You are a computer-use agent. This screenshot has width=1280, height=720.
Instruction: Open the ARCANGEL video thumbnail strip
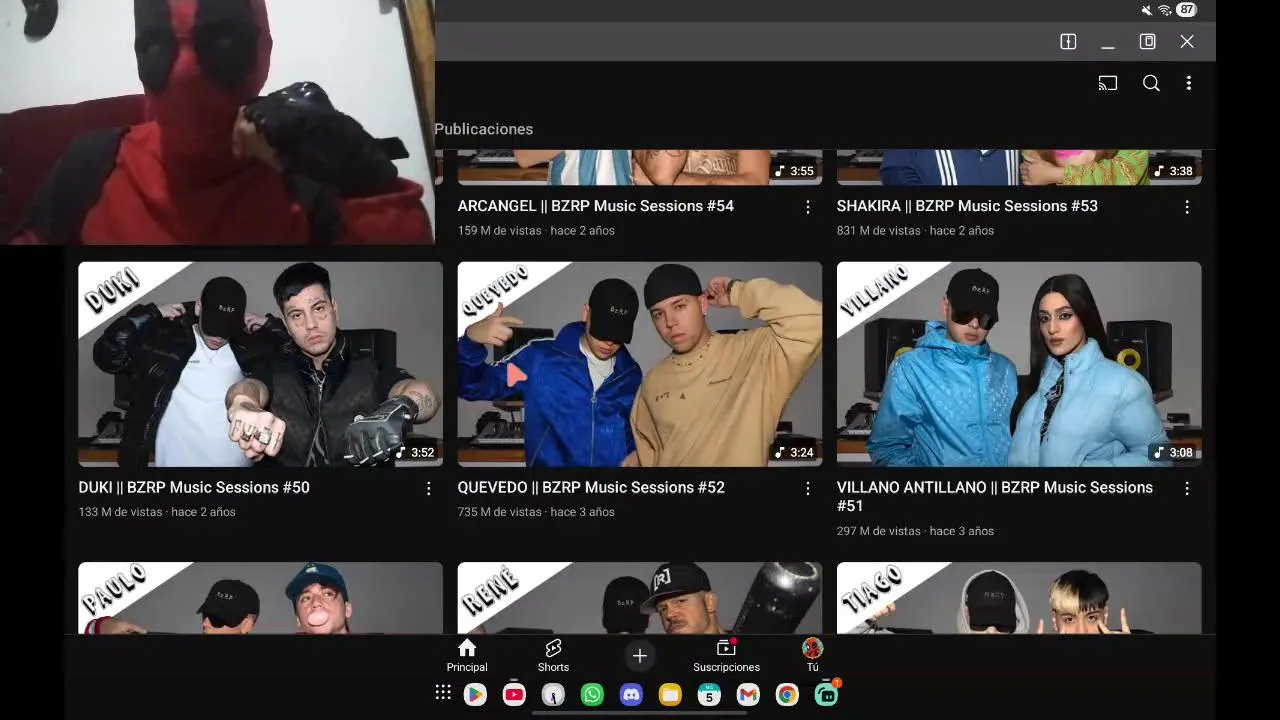tap(640, 168)
